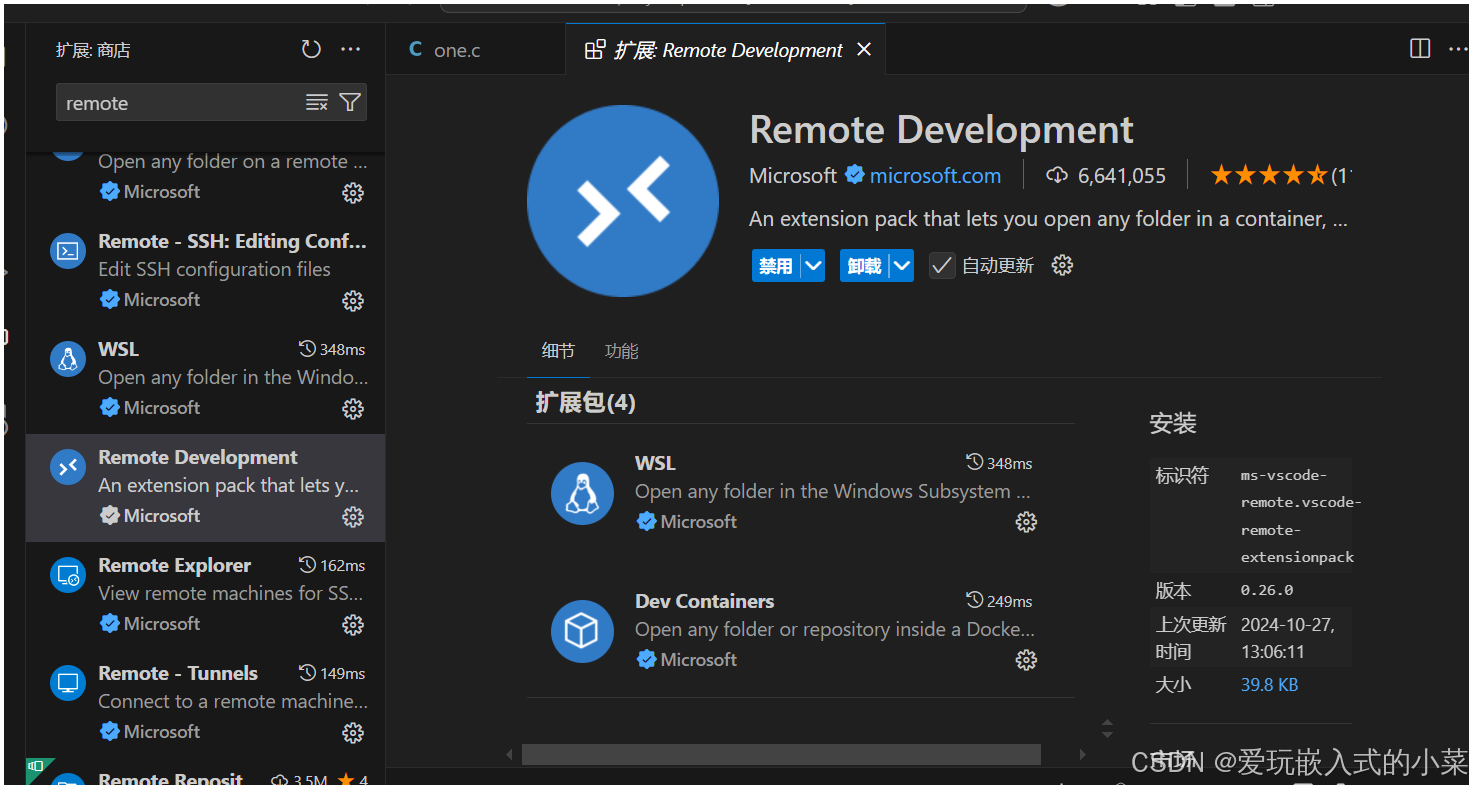Open the Dev Containers title in extension pack
1473x789 pixels.
[704, 601]
